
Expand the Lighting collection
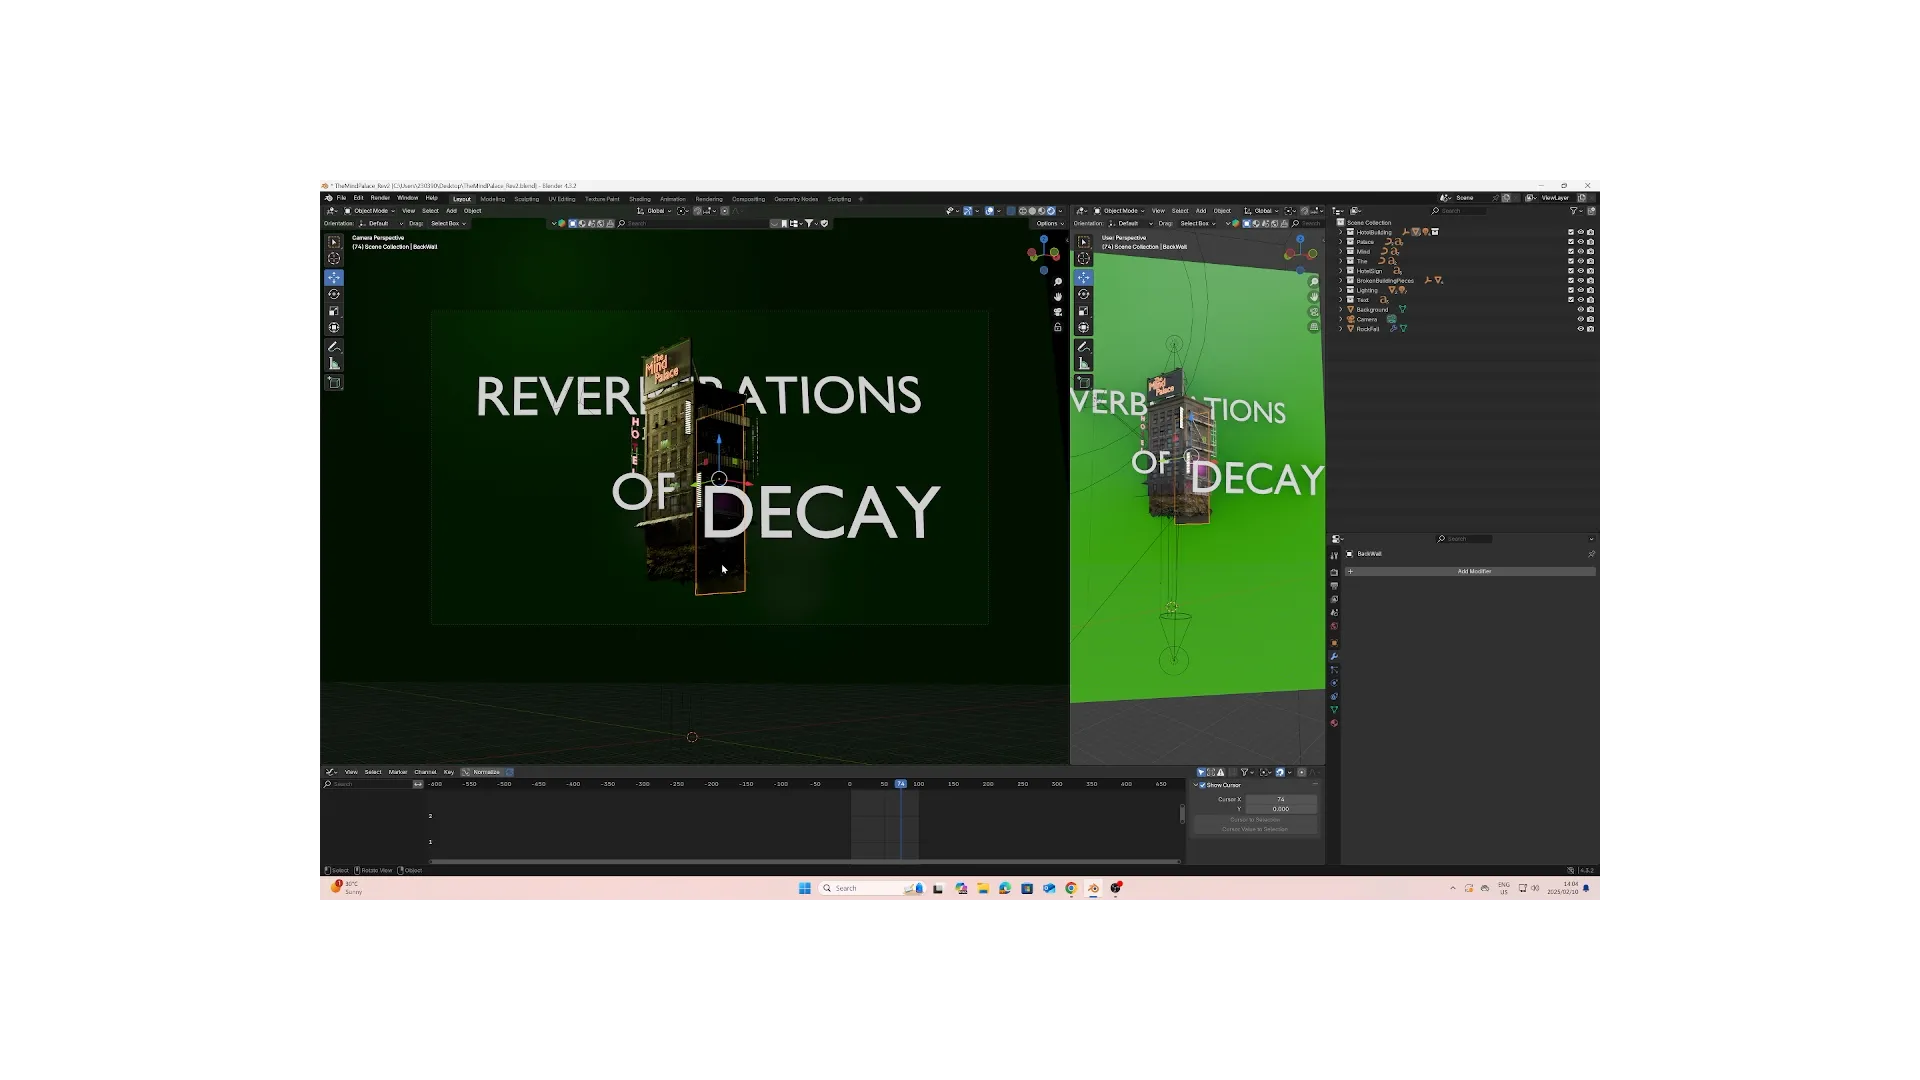(x=1341, y=290)
